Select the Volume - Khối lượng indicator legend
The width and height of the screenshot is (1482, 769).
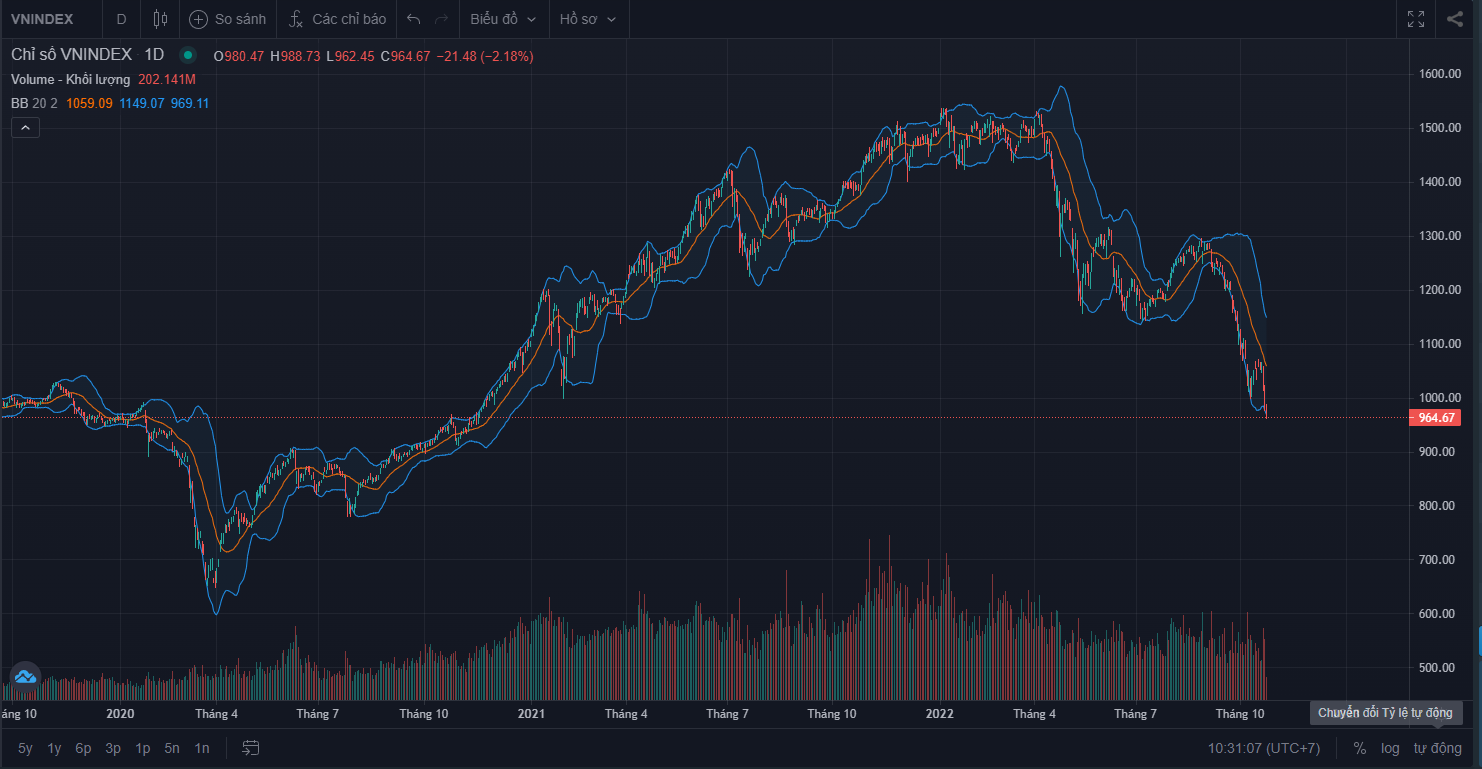71,80
